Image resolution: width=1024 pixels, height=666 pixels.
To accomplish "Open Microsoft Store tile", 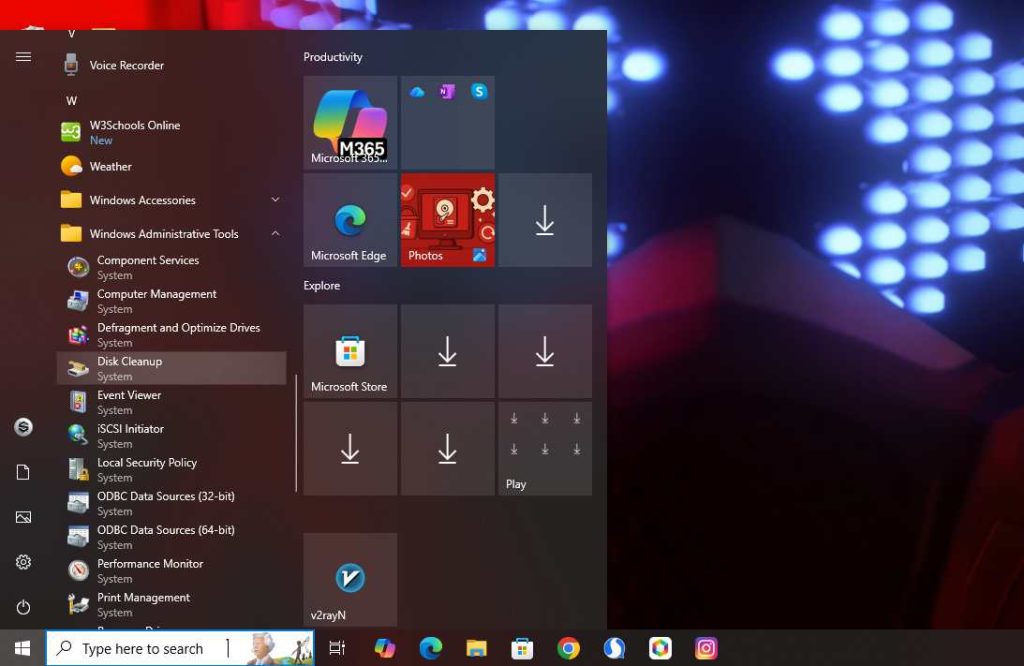I will point(350,351).
